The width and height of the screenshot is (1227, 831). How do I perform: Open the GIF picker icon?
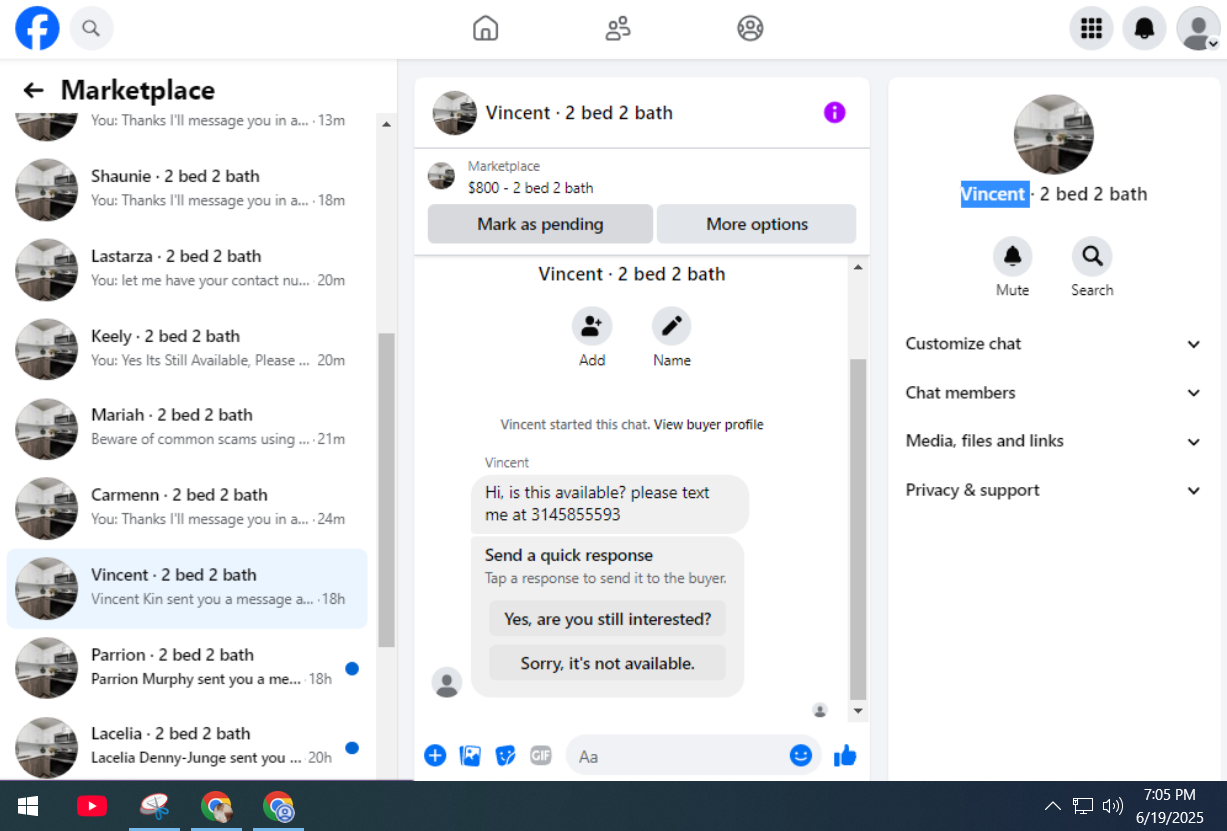541,756
